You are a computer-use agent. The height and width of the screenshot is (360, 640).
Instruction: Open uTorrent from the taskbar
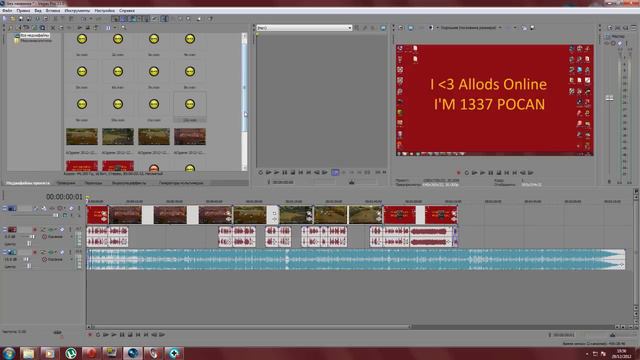coord(71,353)
